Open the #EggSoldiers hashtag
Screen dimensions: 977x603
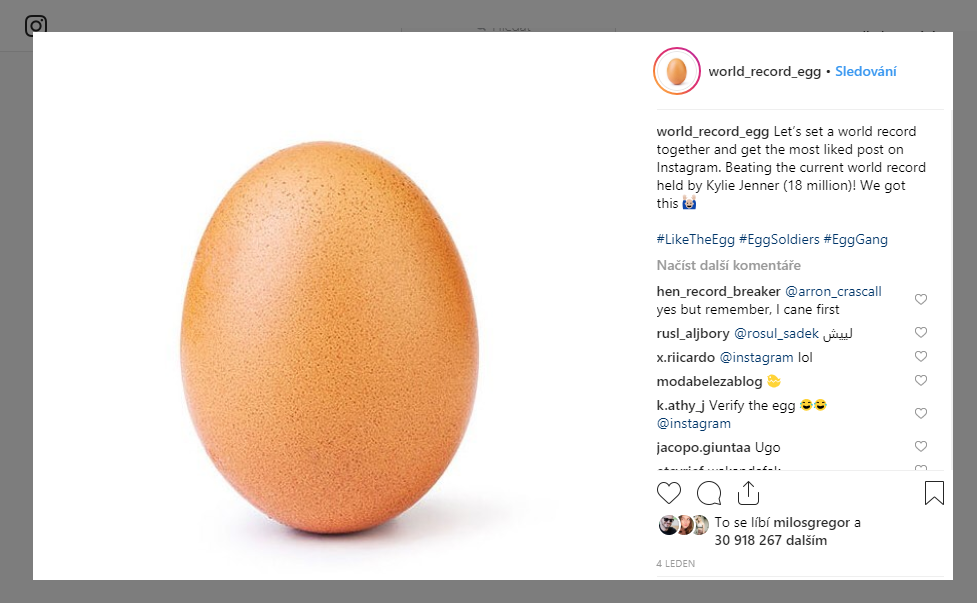coord(779,239)
